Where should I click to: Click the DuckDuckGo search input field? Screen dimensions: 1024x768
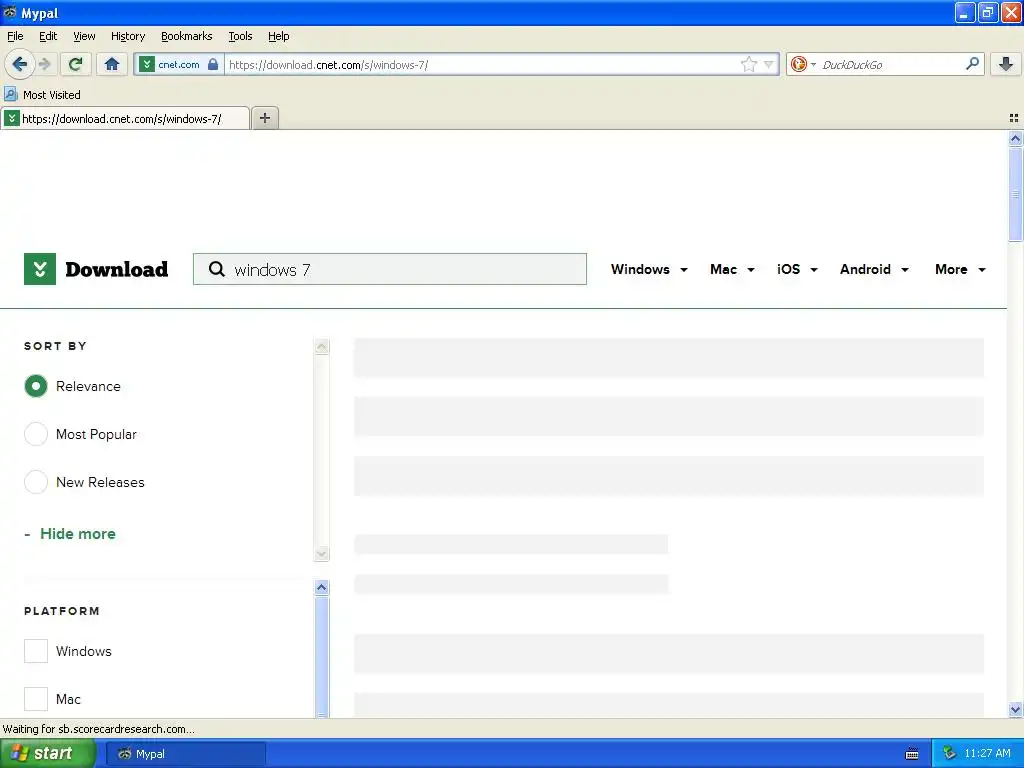click(x=890, y=64)
